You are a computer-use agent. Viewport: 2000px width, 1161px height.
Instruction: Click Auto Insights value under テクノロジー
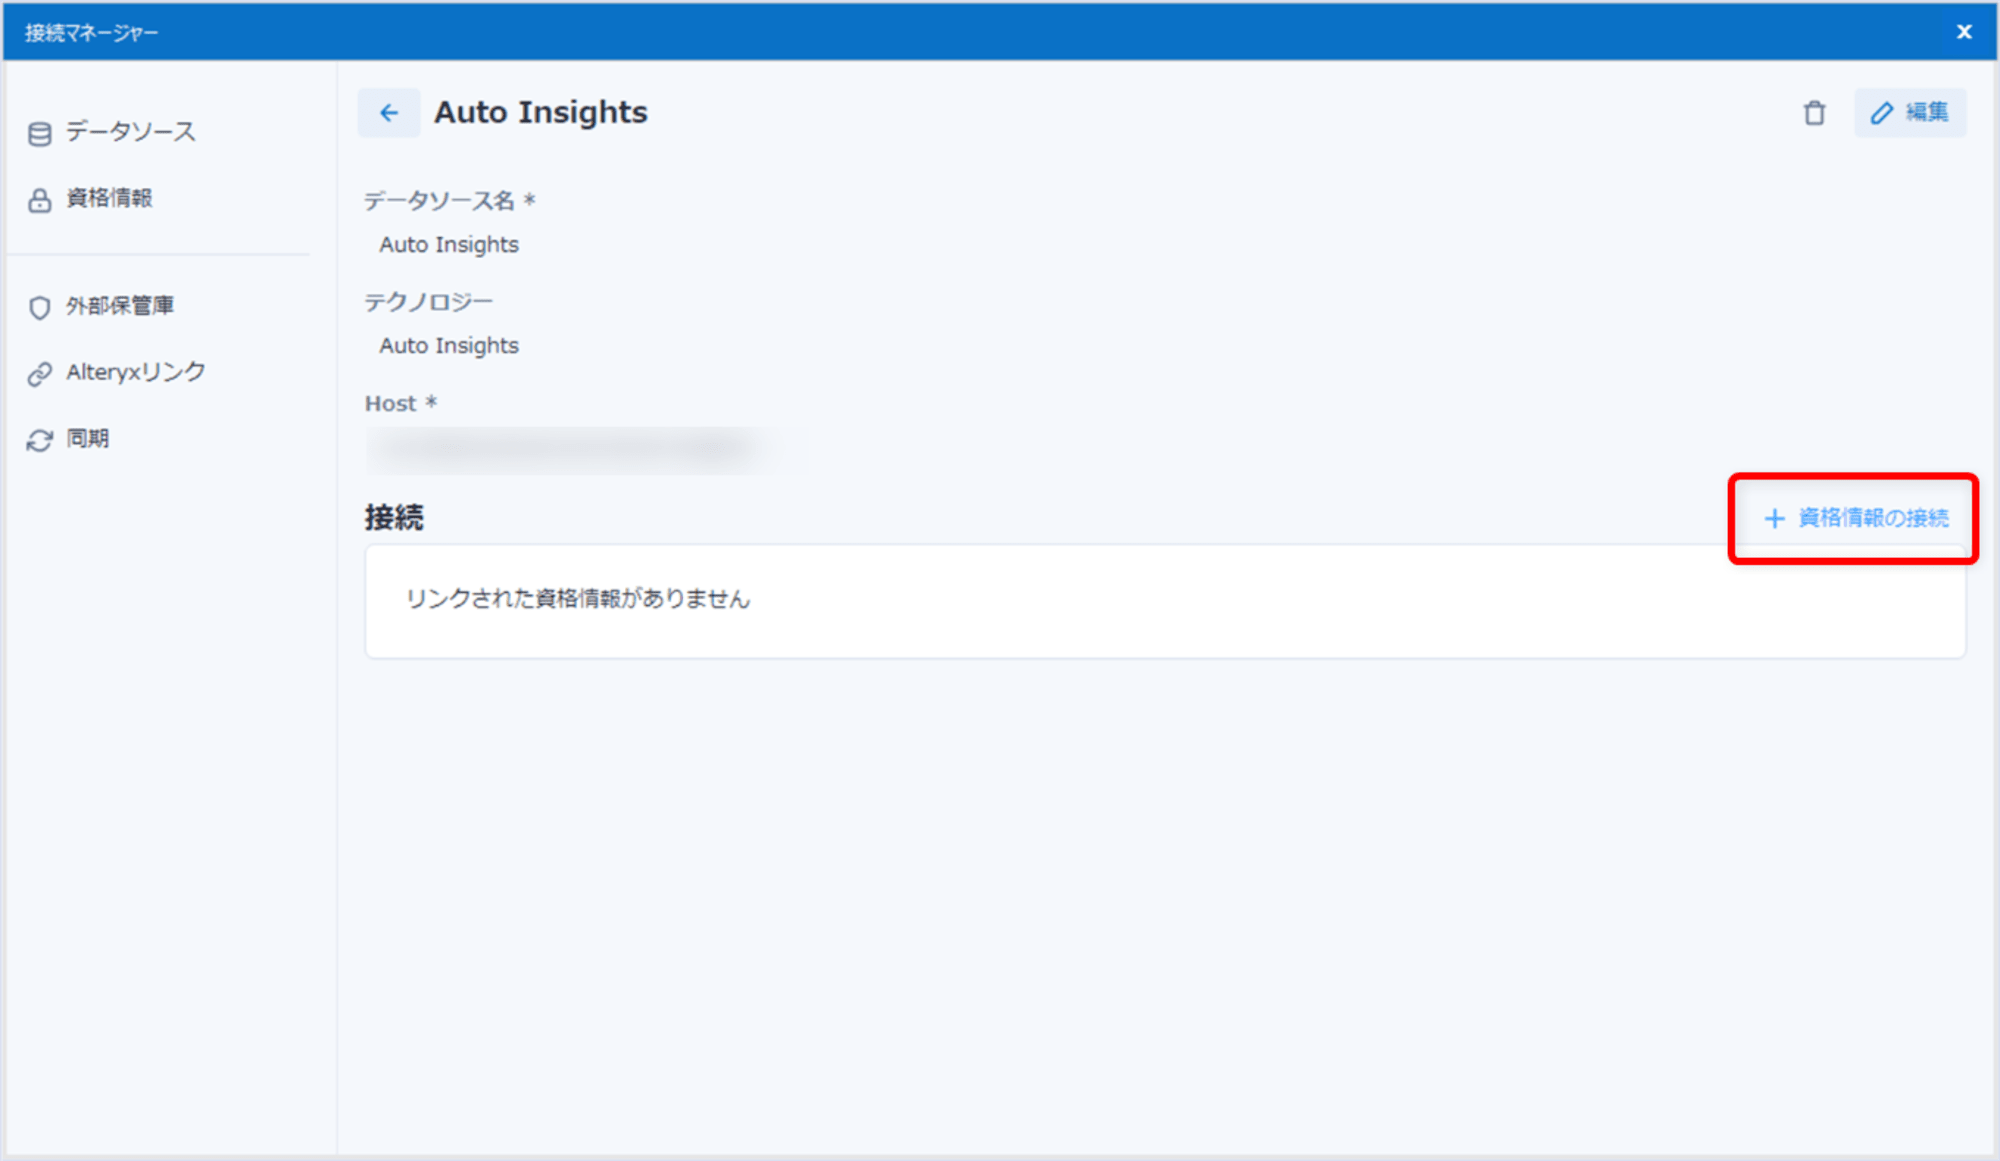pyautogui.click(x=449, y=345)
